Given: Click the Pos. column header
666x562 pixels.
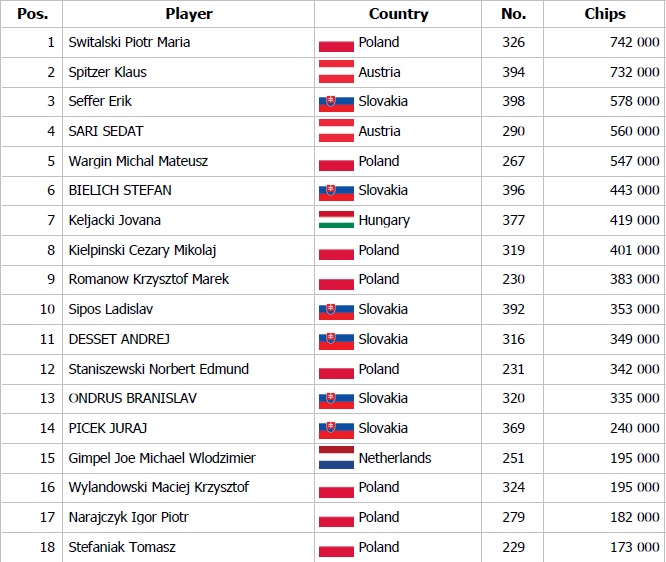Looking at the screenshot, I should point(32,14).
